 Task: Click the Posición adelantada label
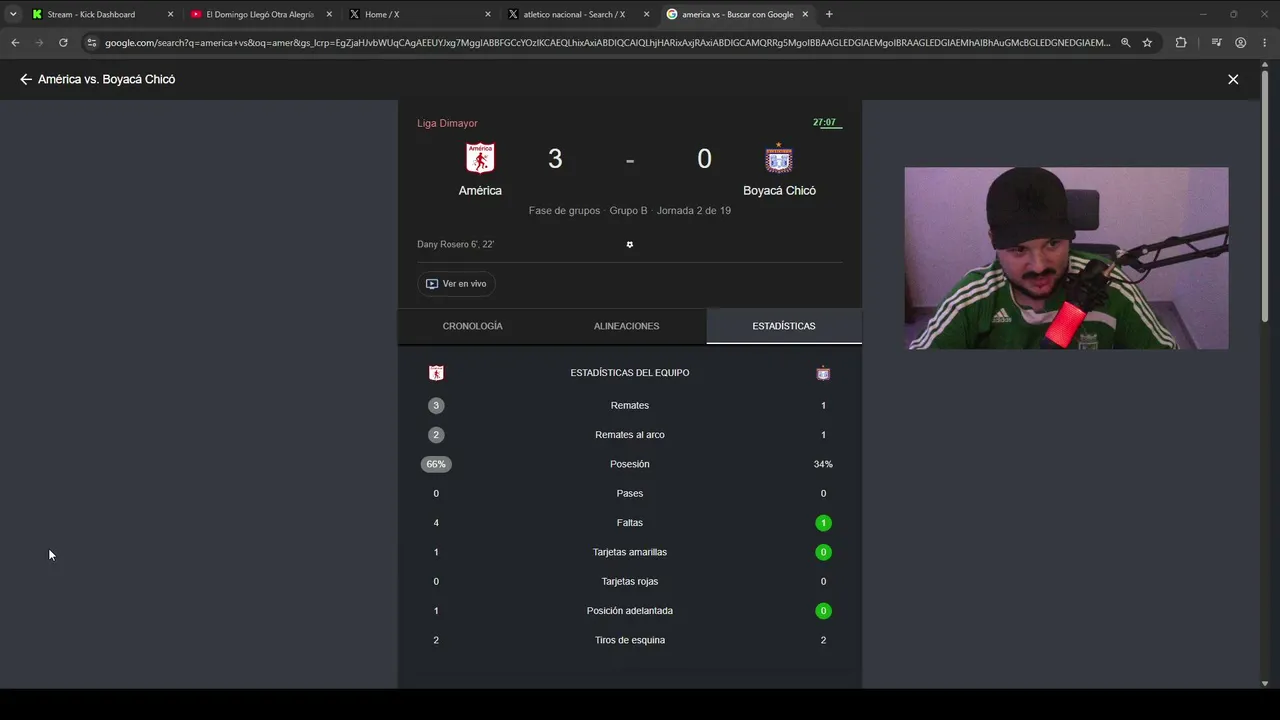(x=630, y=611)
